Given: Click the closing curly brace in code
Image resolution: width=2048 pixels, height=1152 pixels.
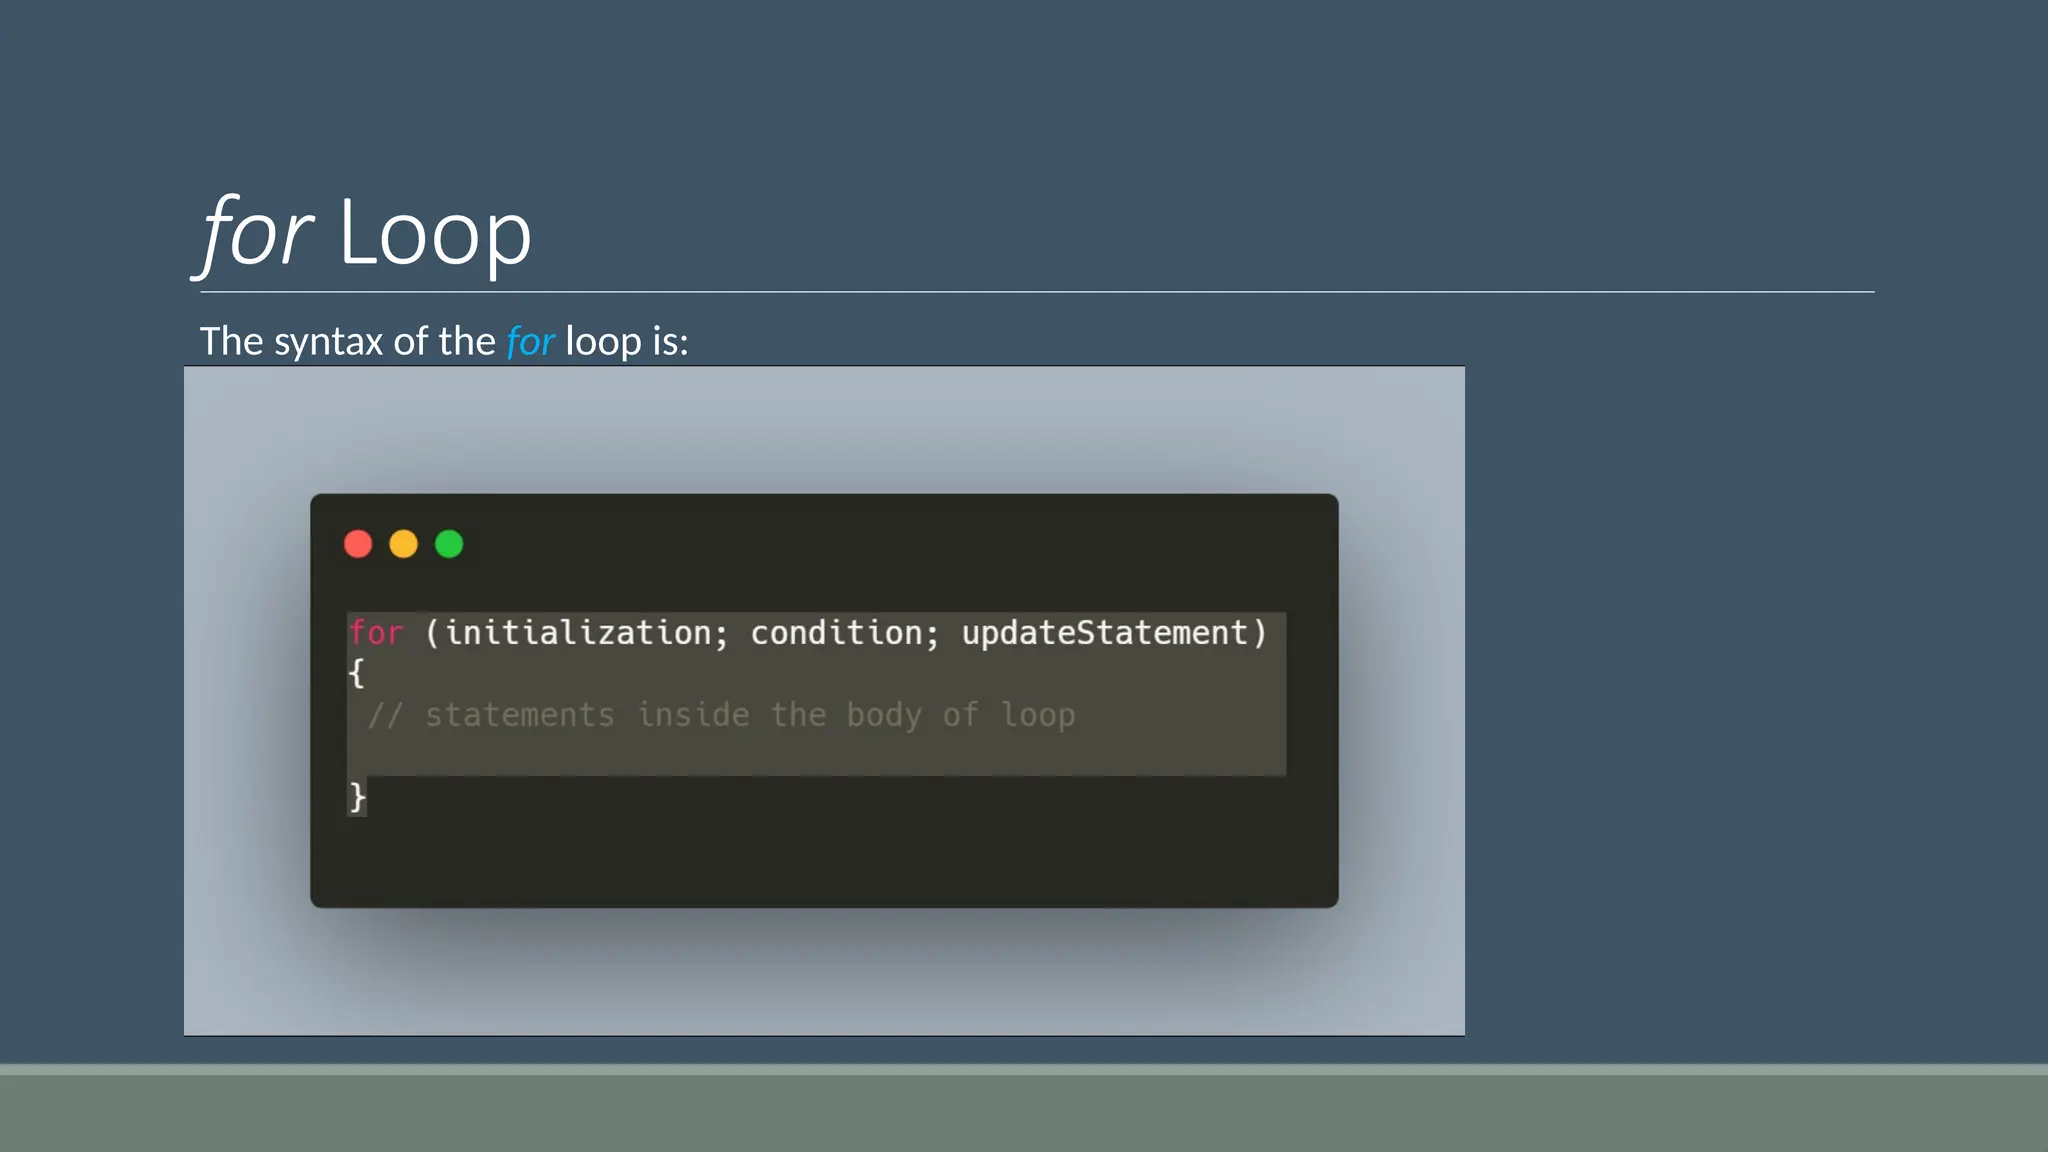Looking at the screenshot, I should (x=357, y=797).
